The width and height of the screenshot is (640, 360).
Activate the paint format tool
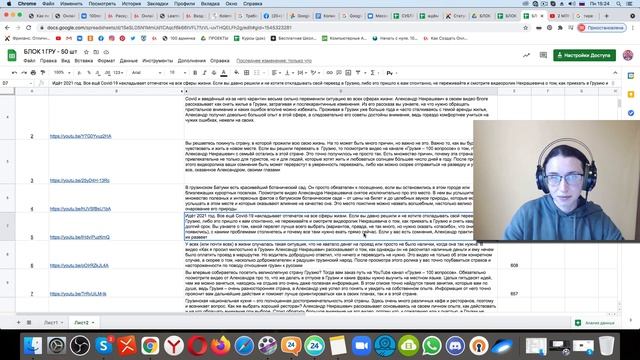43,73
